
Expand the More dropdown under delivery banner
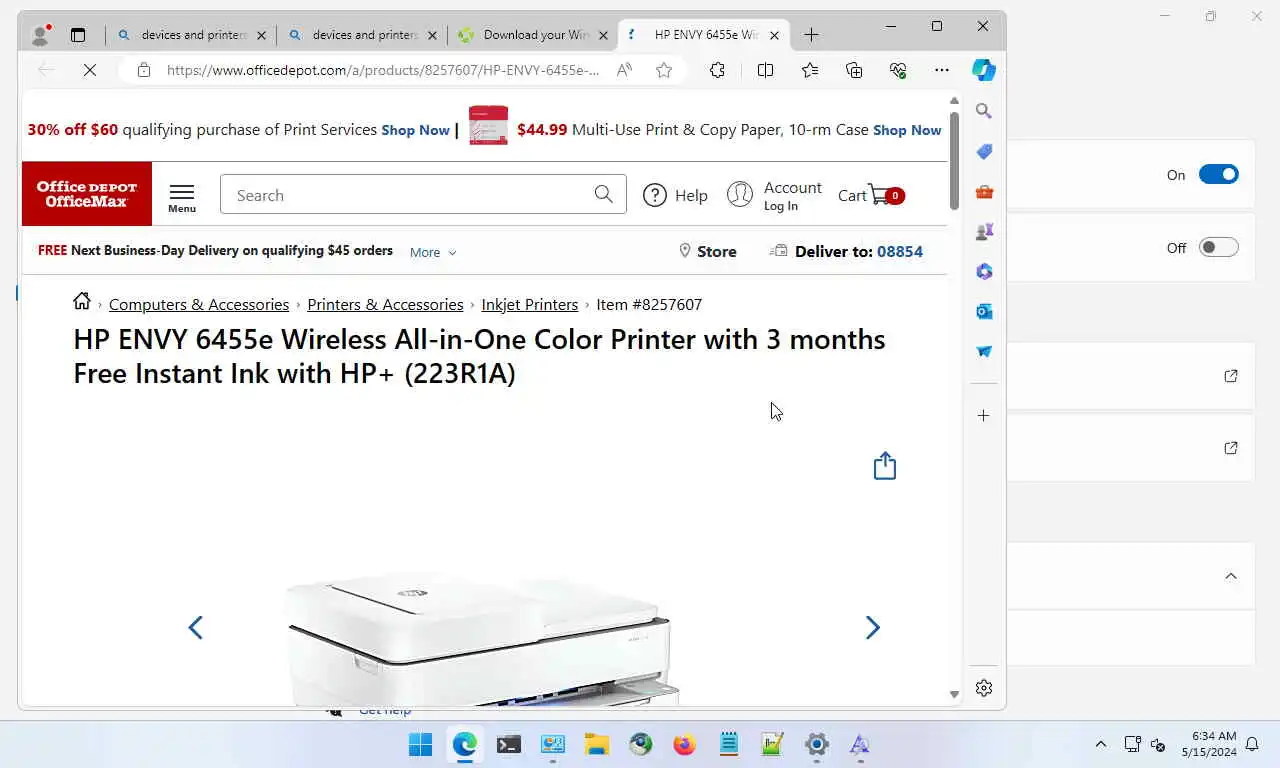(x=433, y=252)
